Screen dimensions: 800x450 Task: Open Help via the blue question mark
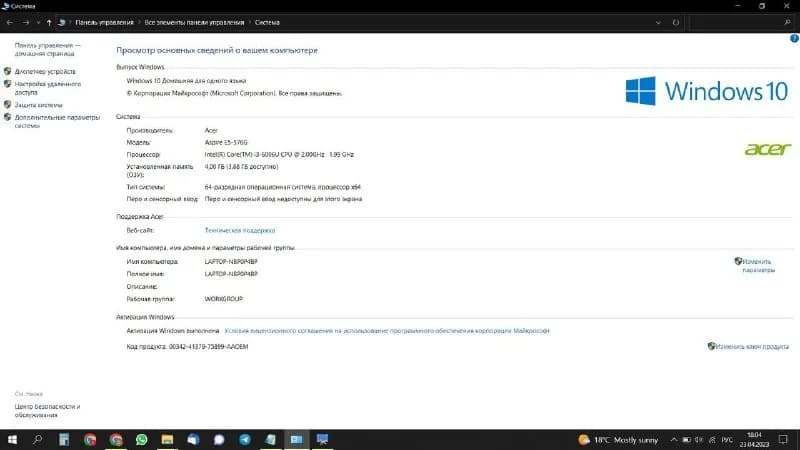tap(794, 38)
